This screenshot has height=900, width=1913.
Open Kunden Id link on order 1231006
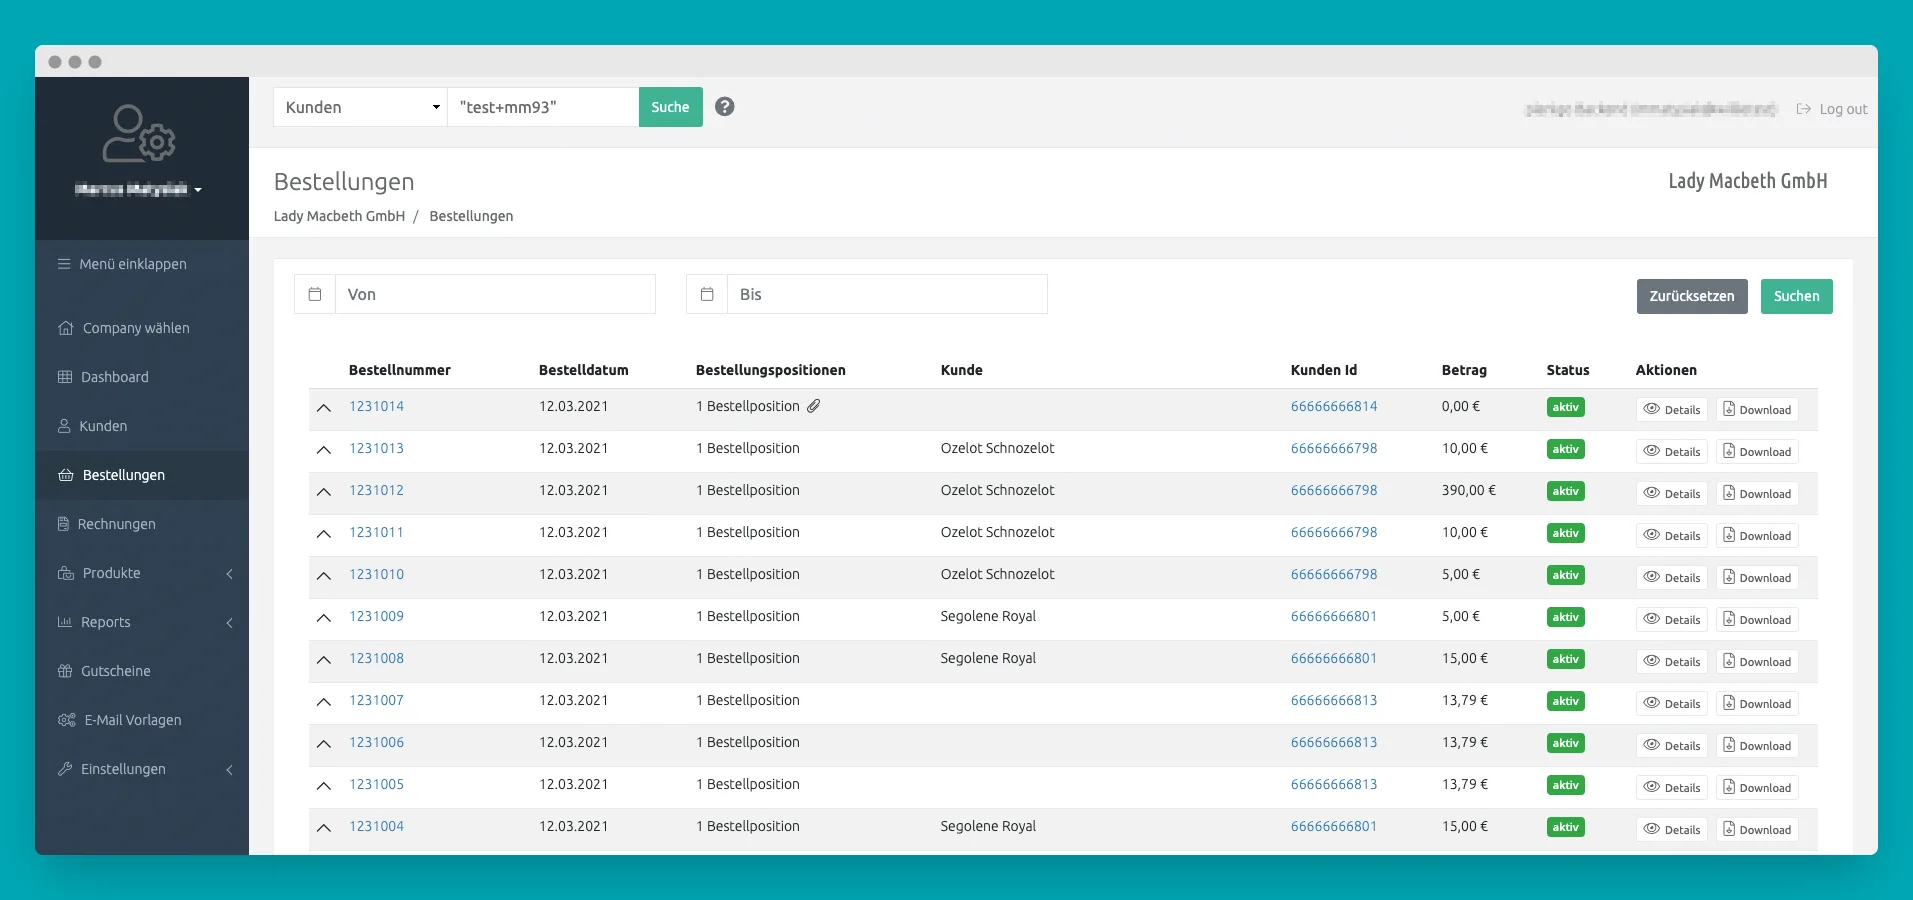coord(1334,742)
